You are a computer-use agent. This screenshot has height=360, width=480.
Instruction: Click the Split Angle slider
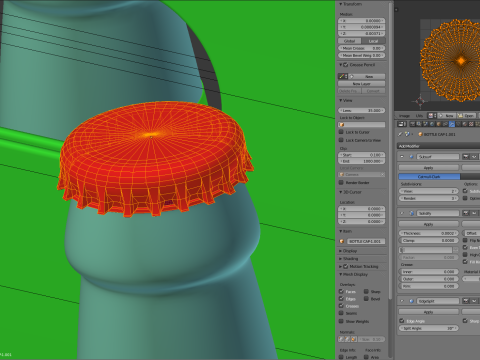pyautogui.click(x=429, y=328)
